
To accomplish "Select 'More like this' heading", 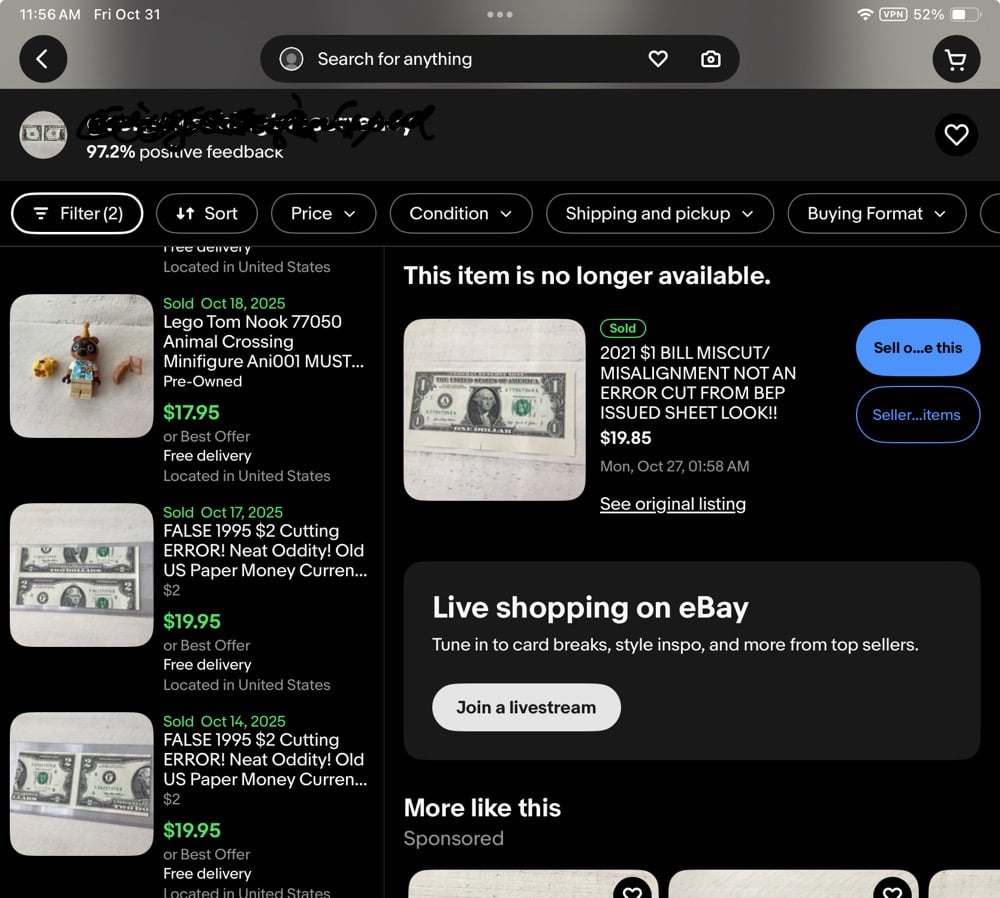I will click(482, 808).
